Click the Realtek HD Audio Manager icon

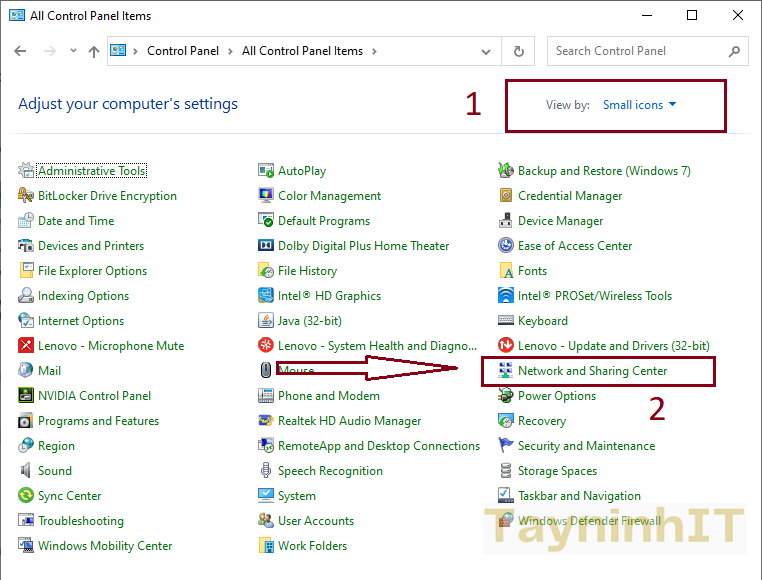click(266, 421)
